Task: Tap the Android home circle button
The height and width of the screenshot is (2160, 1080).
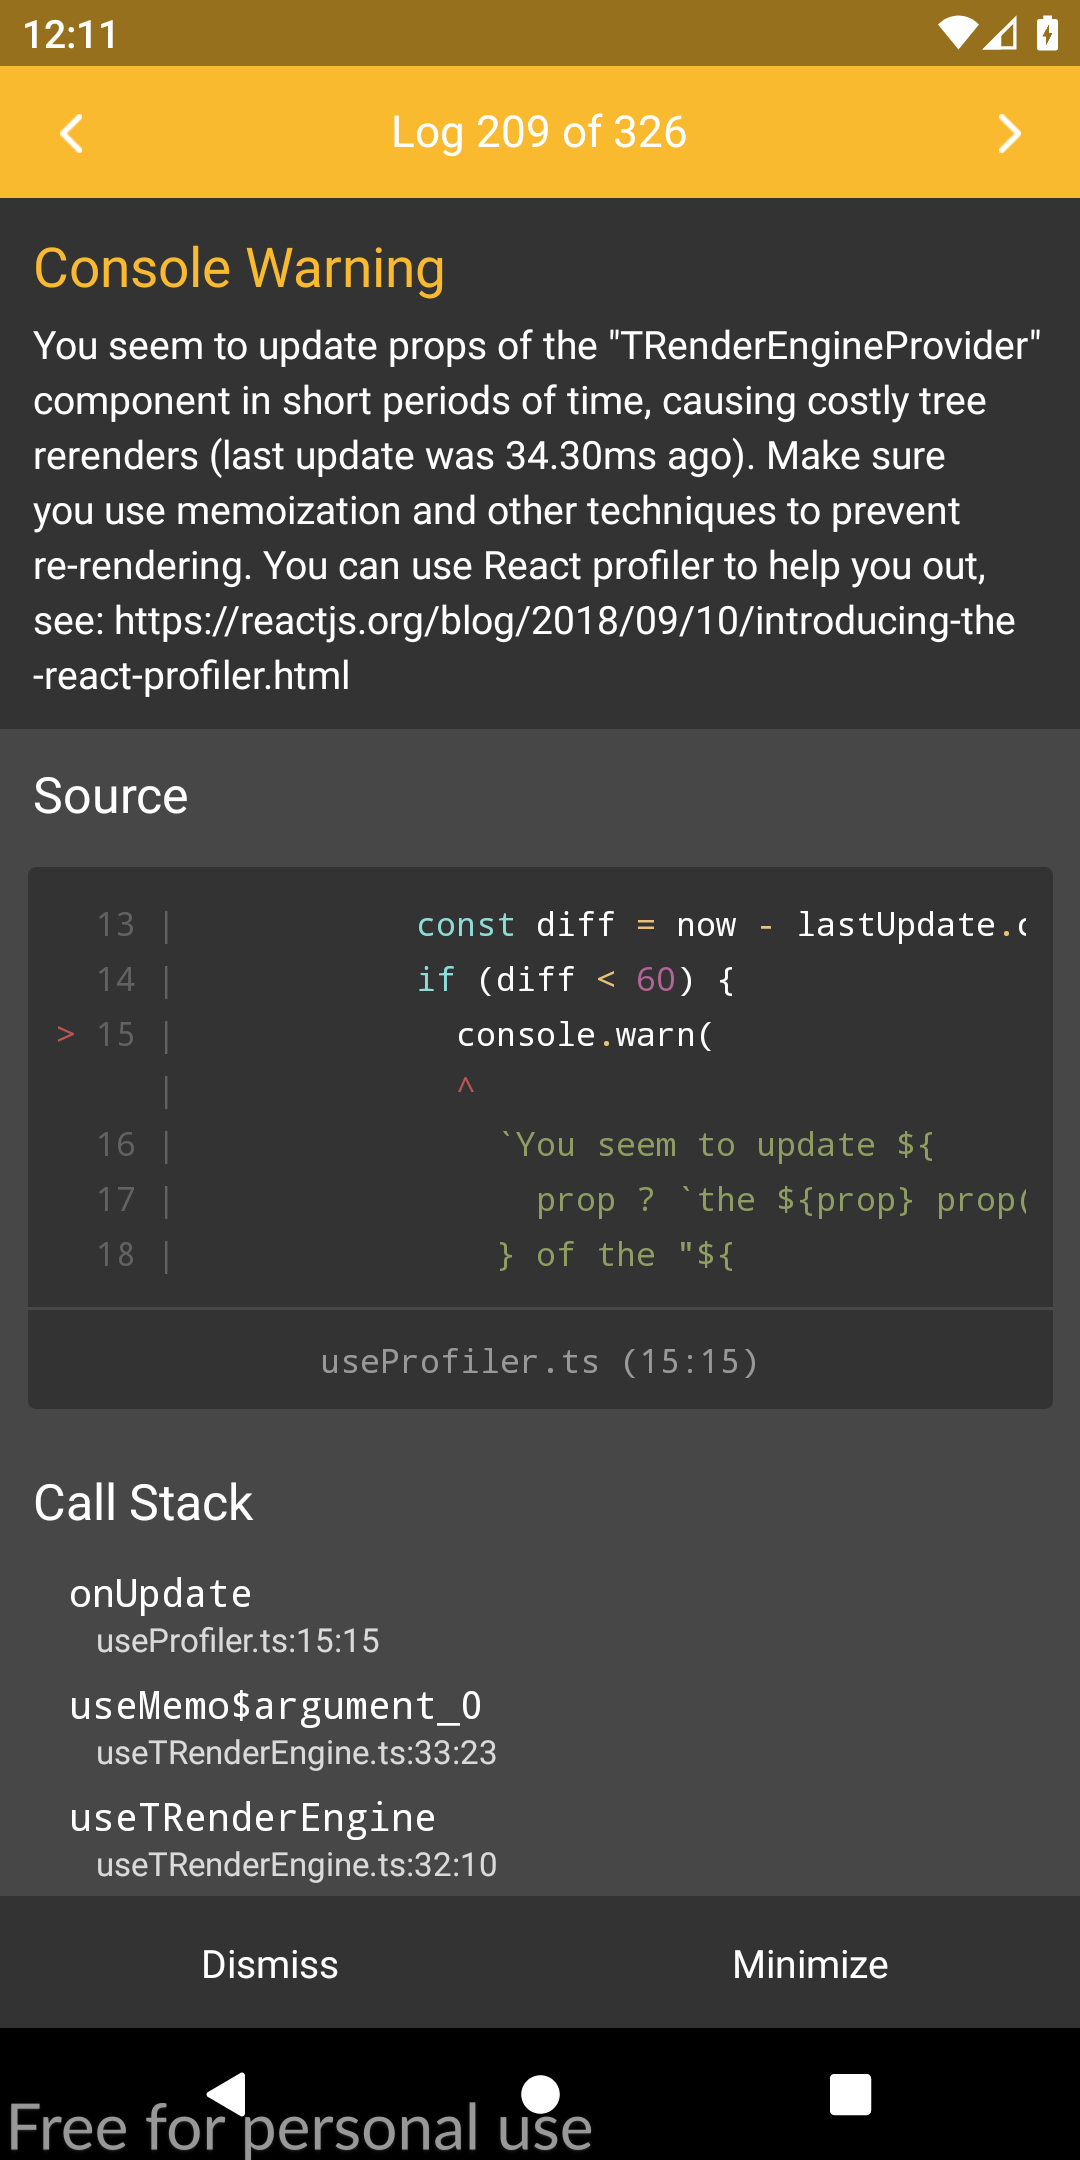Action: coord(540,2094)
